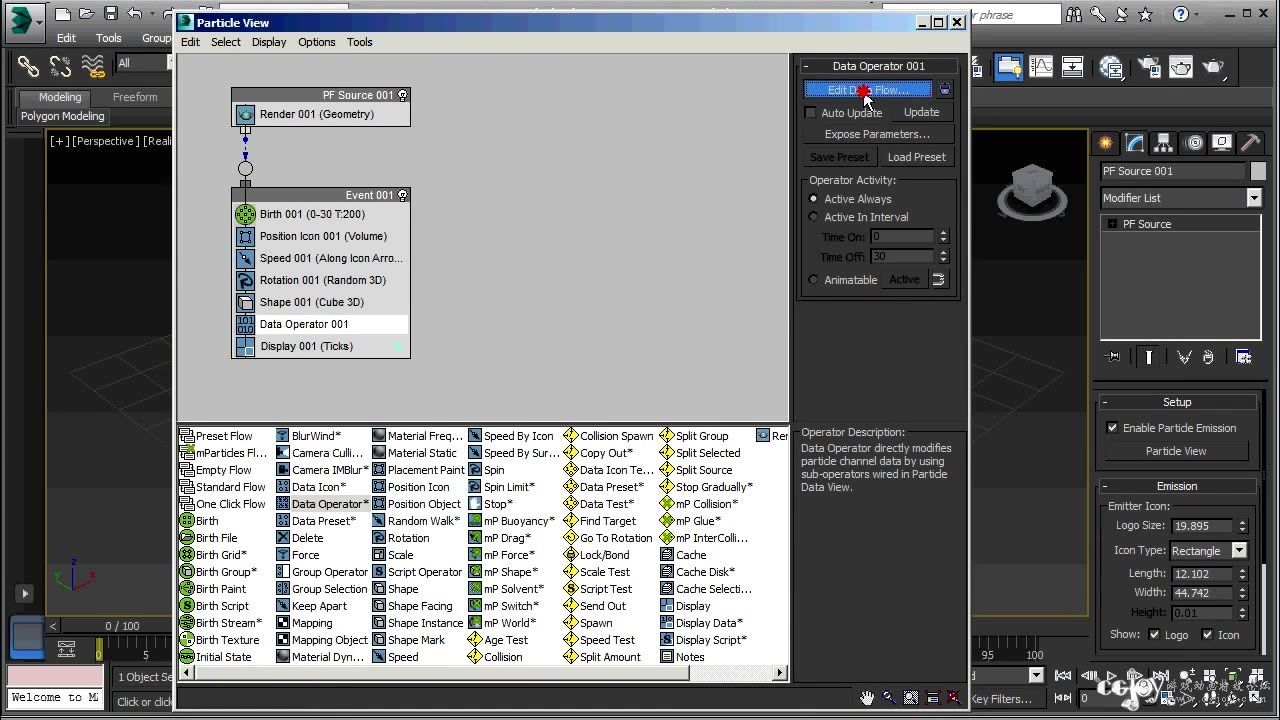Click the Time On spinner arrows
The height and width of the screenshot is (720, 1280).
[x=942, y=237]
